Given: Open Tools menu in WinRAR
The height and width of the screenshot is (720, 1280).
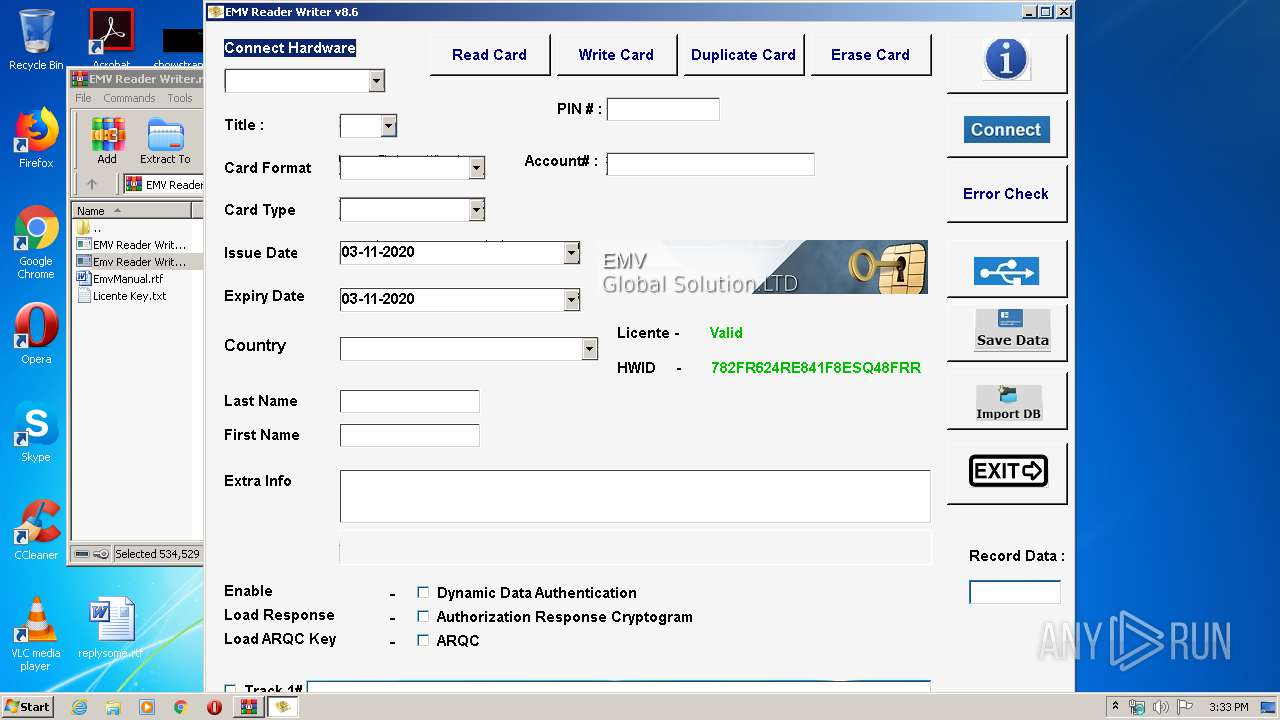Looking at the screenshot, I should [x=180, y=98].
